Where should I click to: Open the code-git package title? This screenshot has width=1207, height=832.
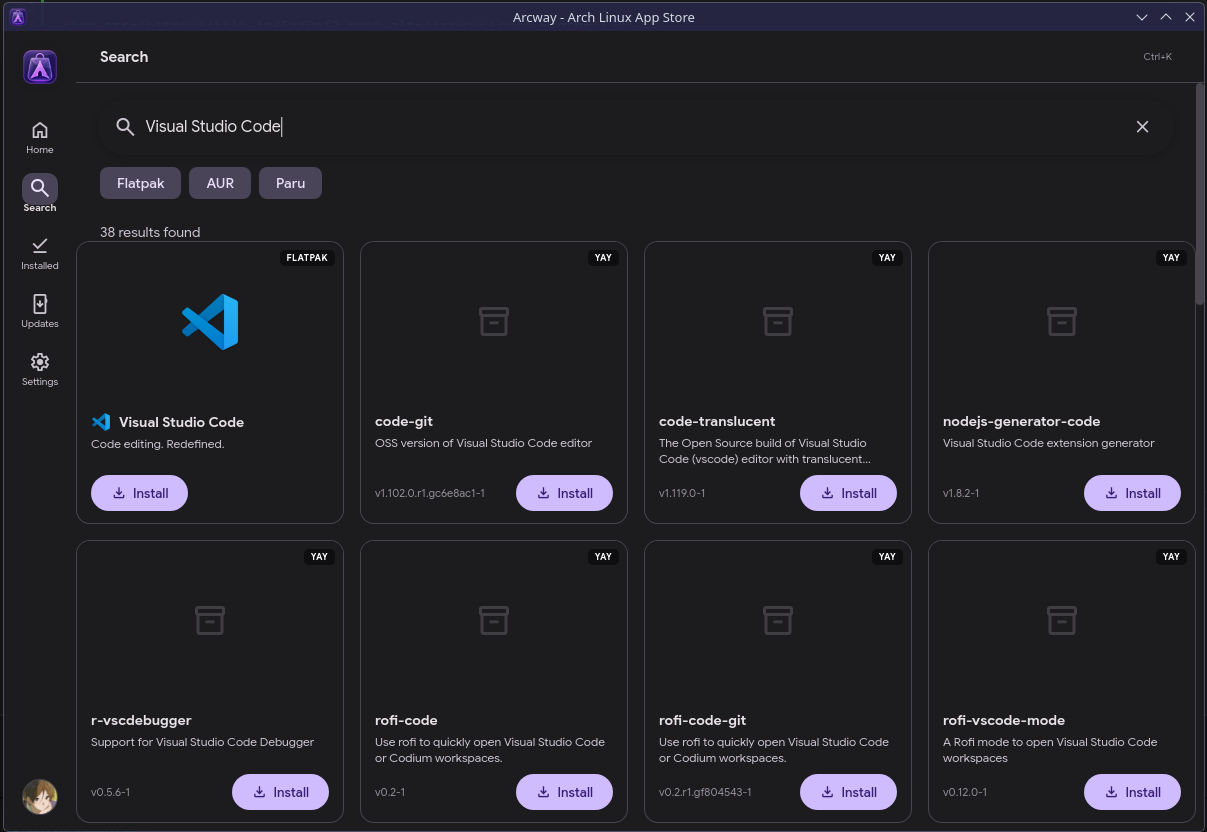point(404,422)
